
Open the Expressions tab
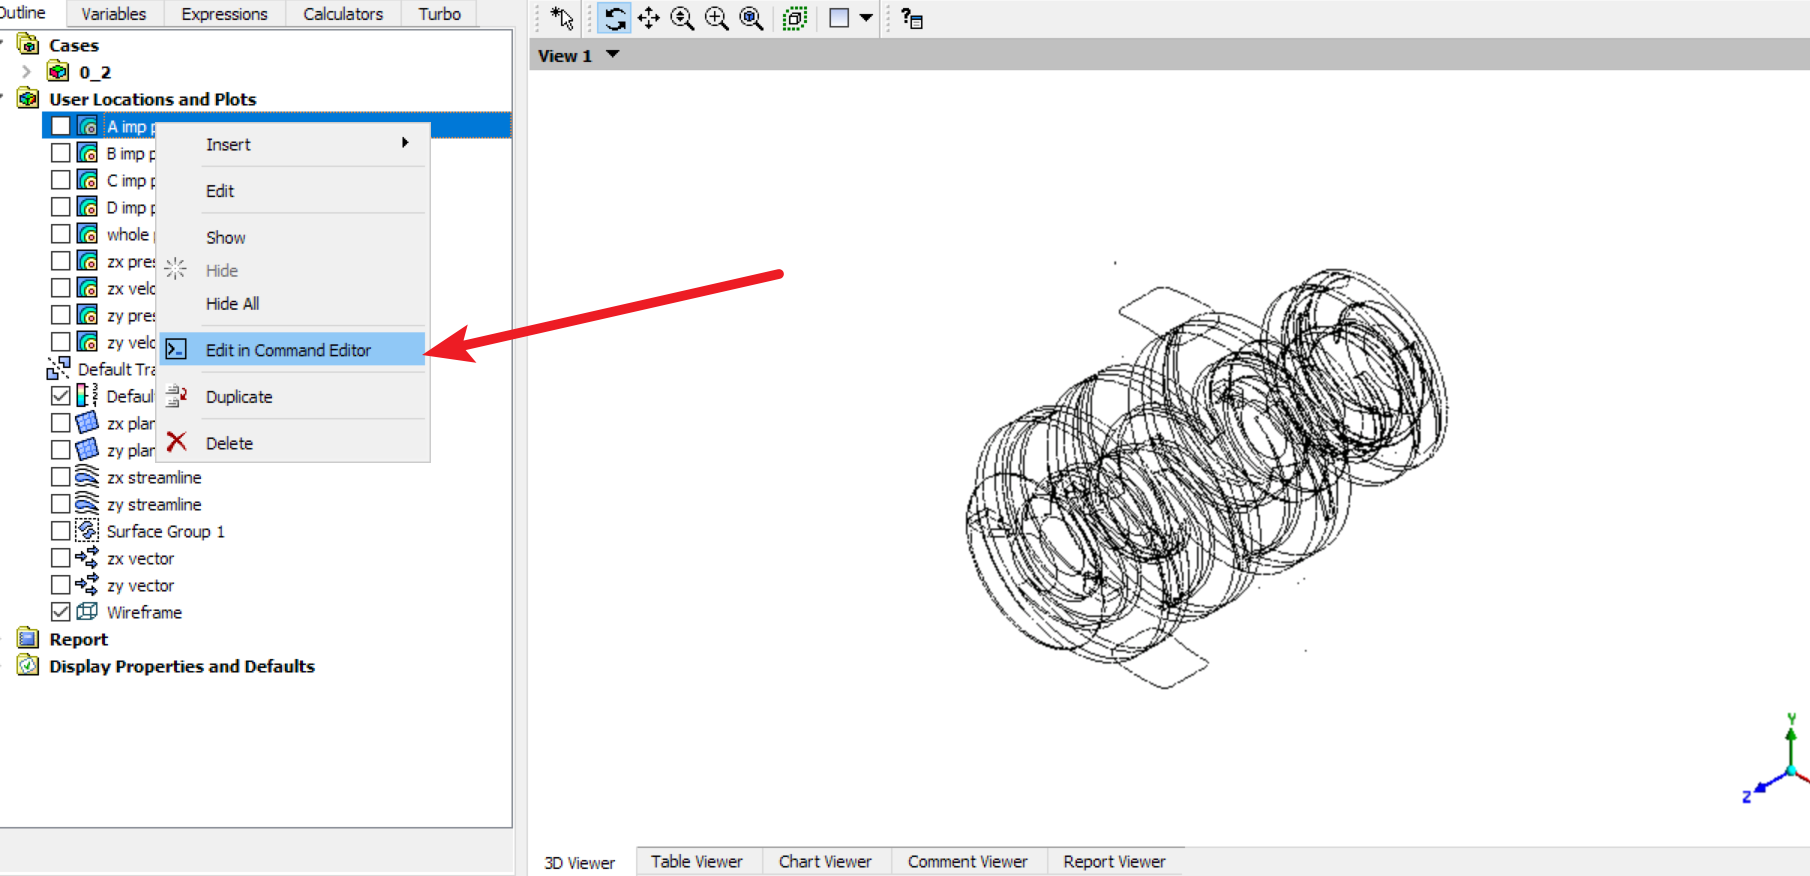224,14
